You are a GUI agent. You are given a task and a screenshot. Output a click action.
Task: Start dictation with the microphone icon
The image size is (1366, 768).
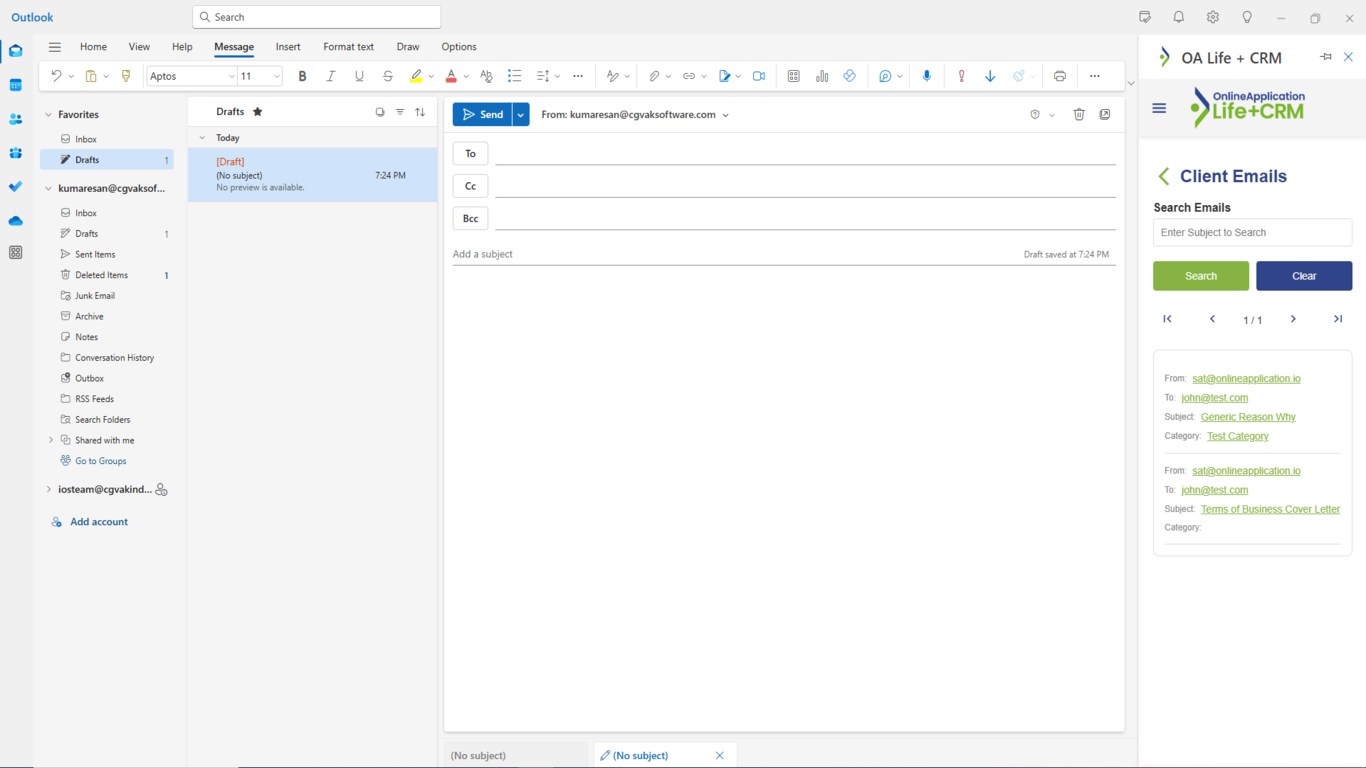(927, 76)
